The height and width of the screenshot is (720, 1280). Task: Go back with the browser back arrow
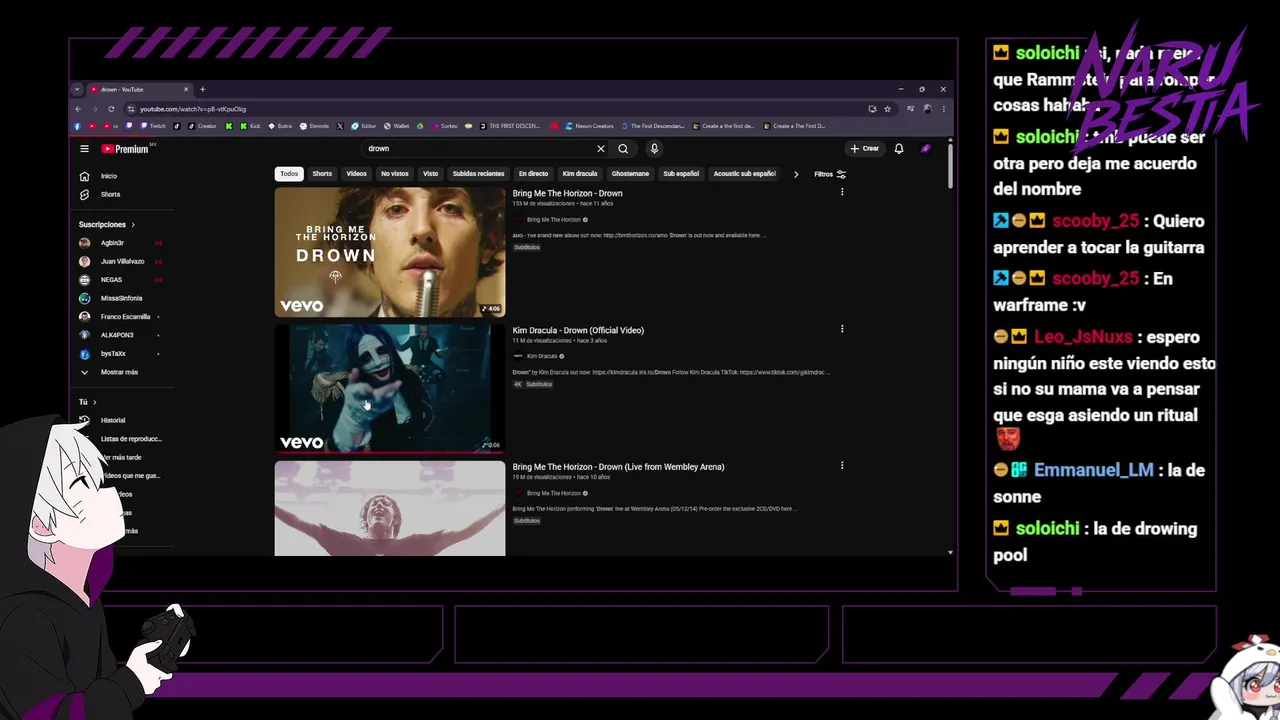(x=78, y=109)
